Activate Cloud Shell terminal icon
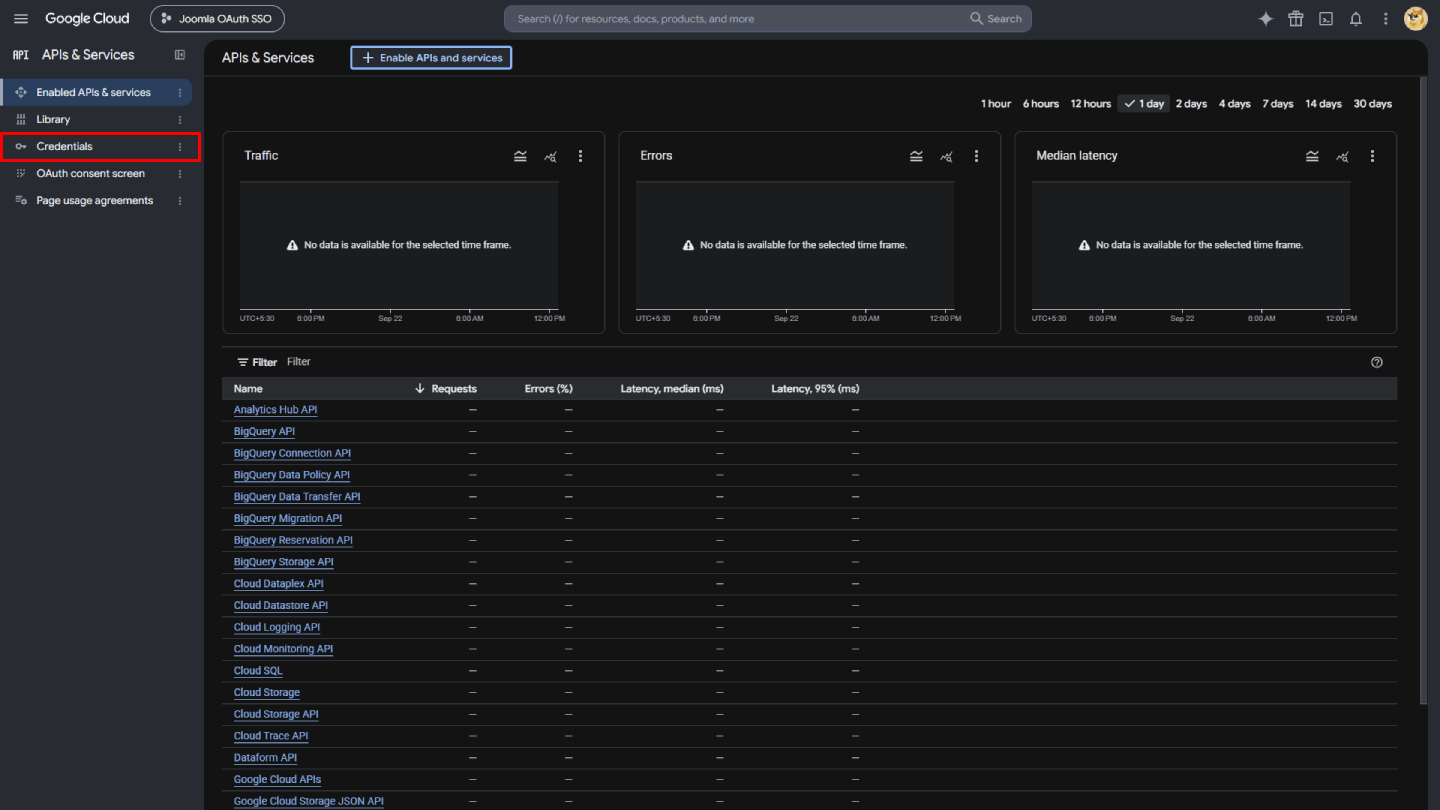Screen dimensions: 1440x810 tap(1326, 19)
